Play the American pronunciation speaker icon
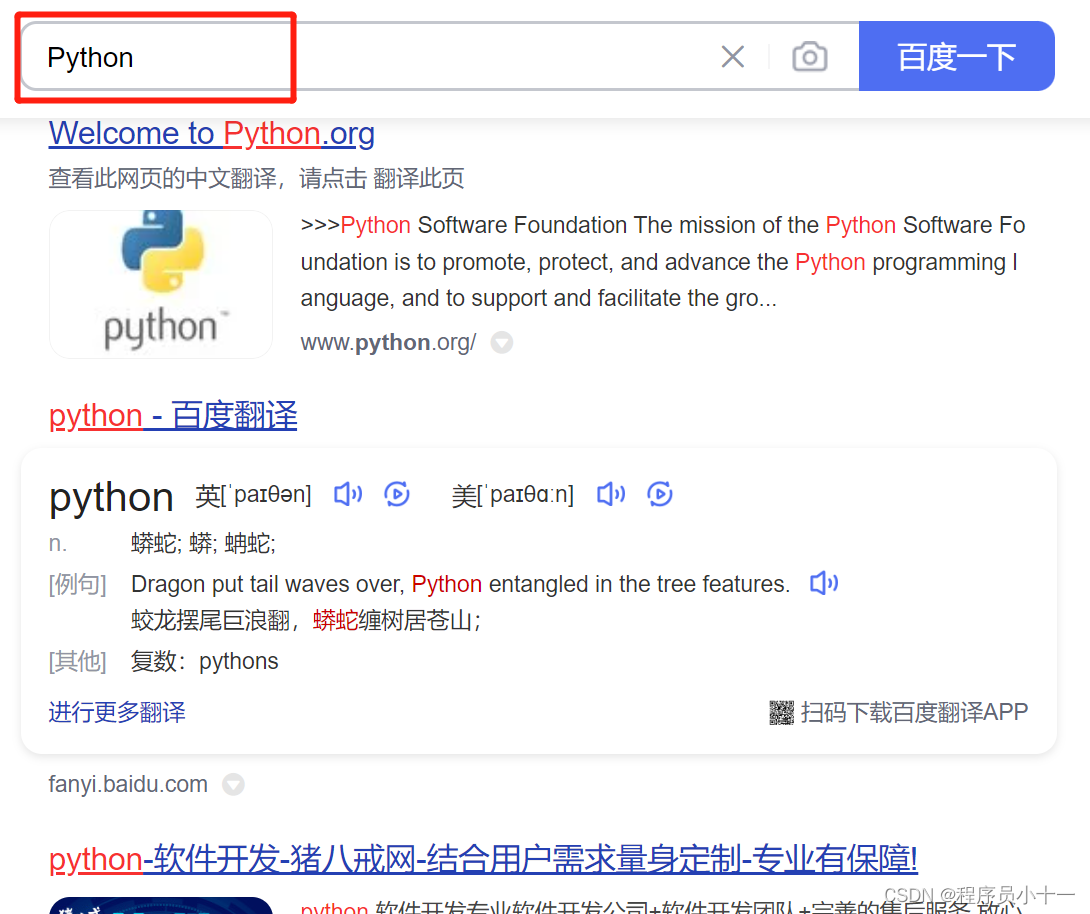This screenshot has height=914, width=1090. pyautogui.click(x=611, y=494)
